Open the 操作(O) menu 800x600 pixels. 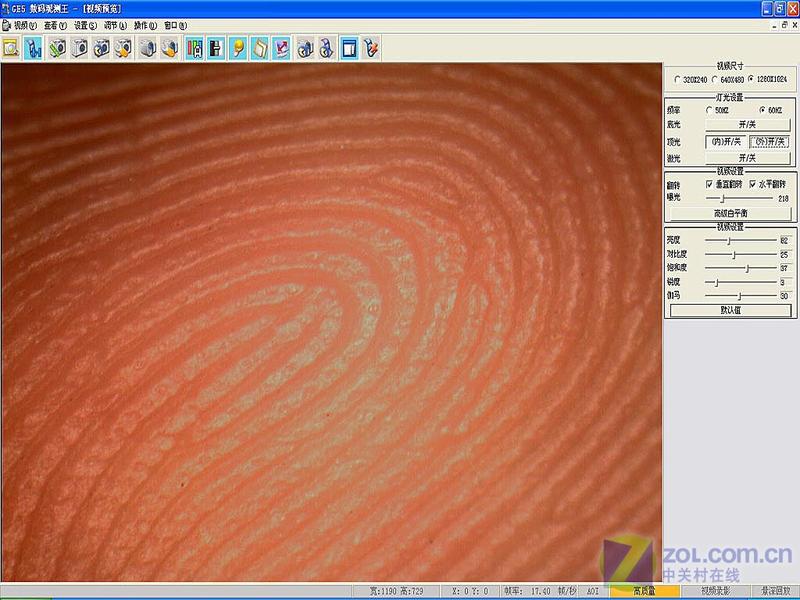point(145,25)
